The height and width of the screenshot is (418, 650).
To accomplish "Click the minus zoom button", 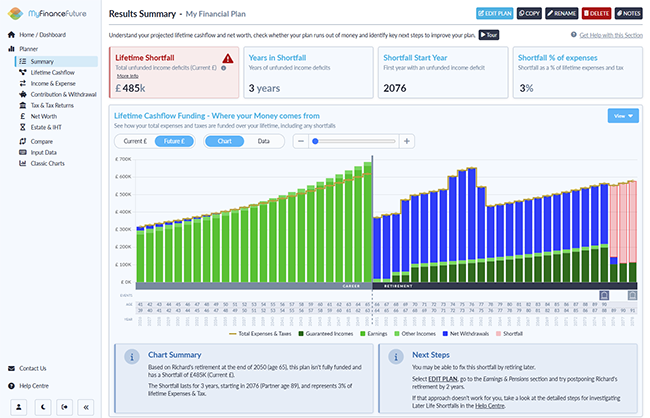I will click(x=301, y=141).
